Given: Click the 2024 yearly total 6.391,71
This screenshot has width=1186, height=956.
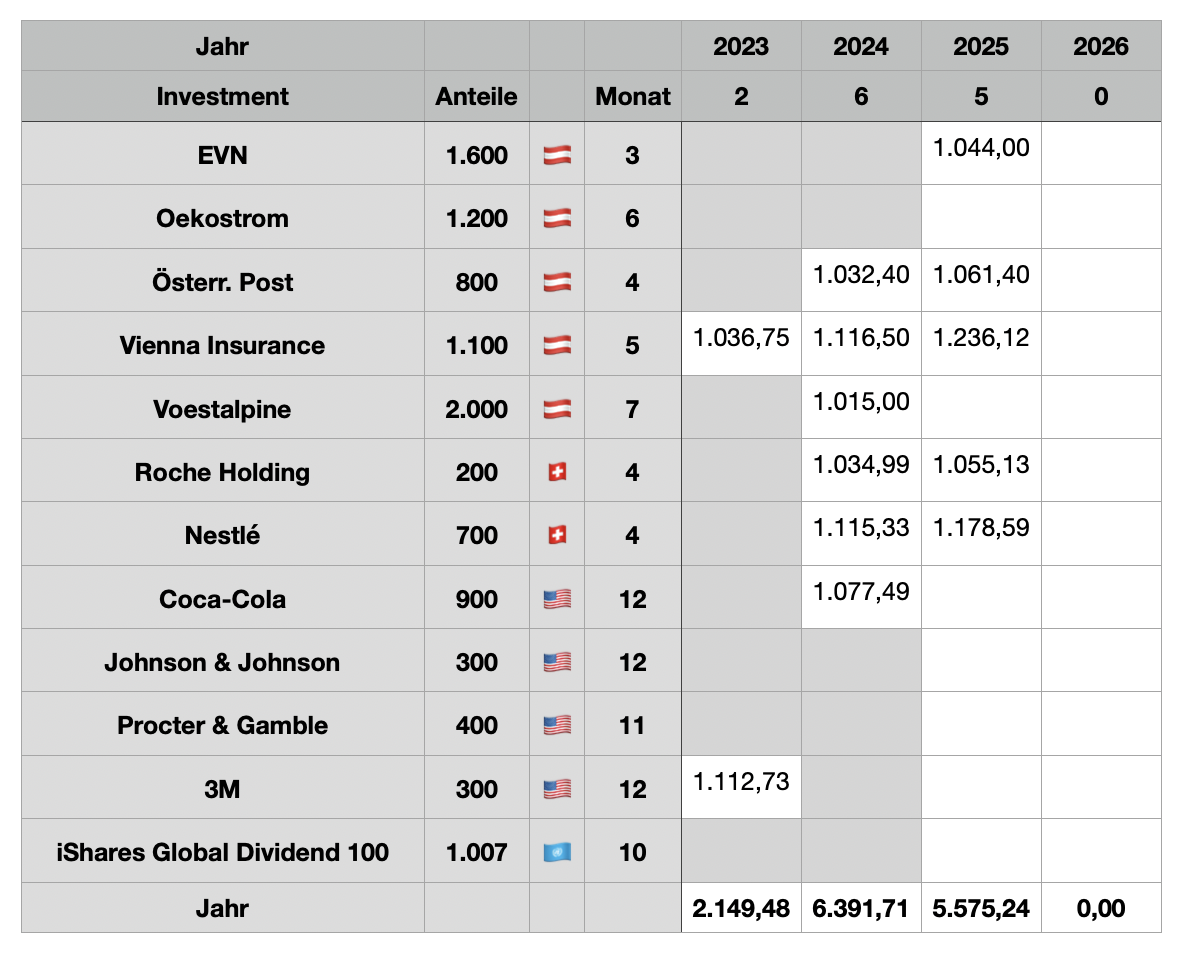Looking at the screenshot, I should 861,908.
